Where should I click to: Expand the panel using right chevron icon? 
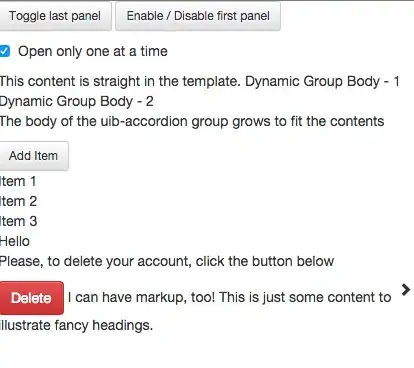coord(405,290)
